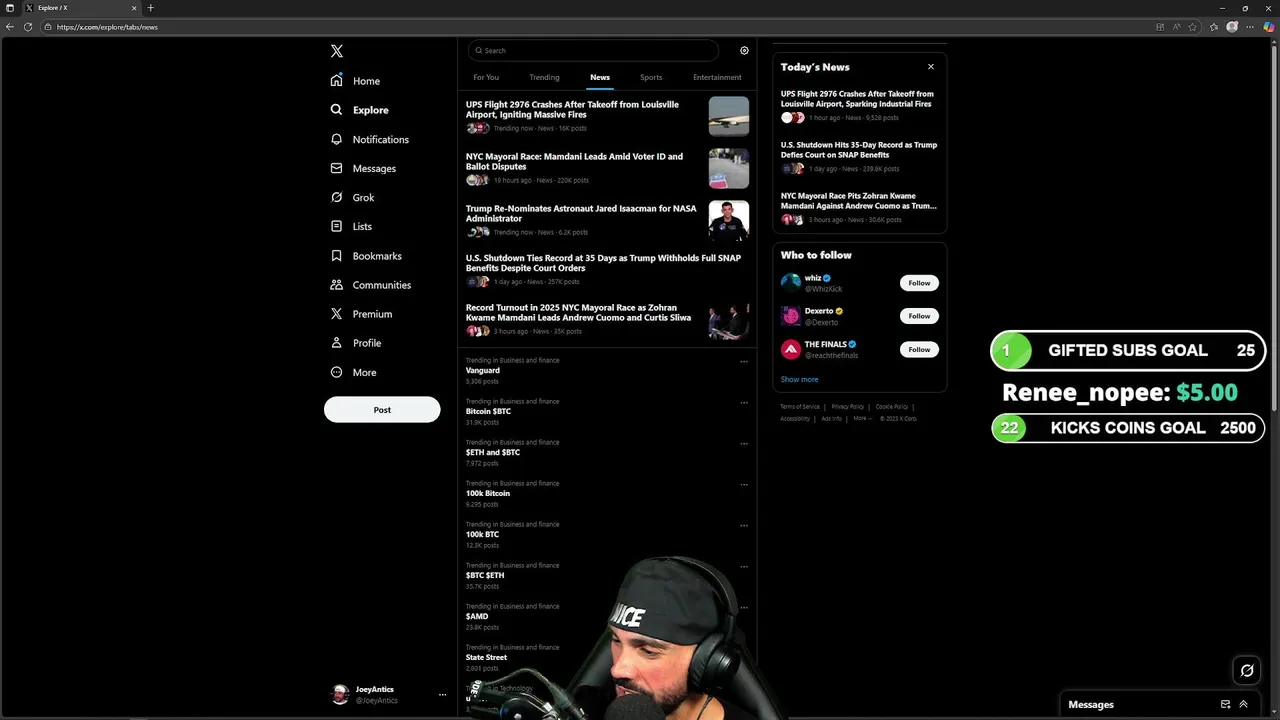Open browser profile avatar

(1232, 27)
